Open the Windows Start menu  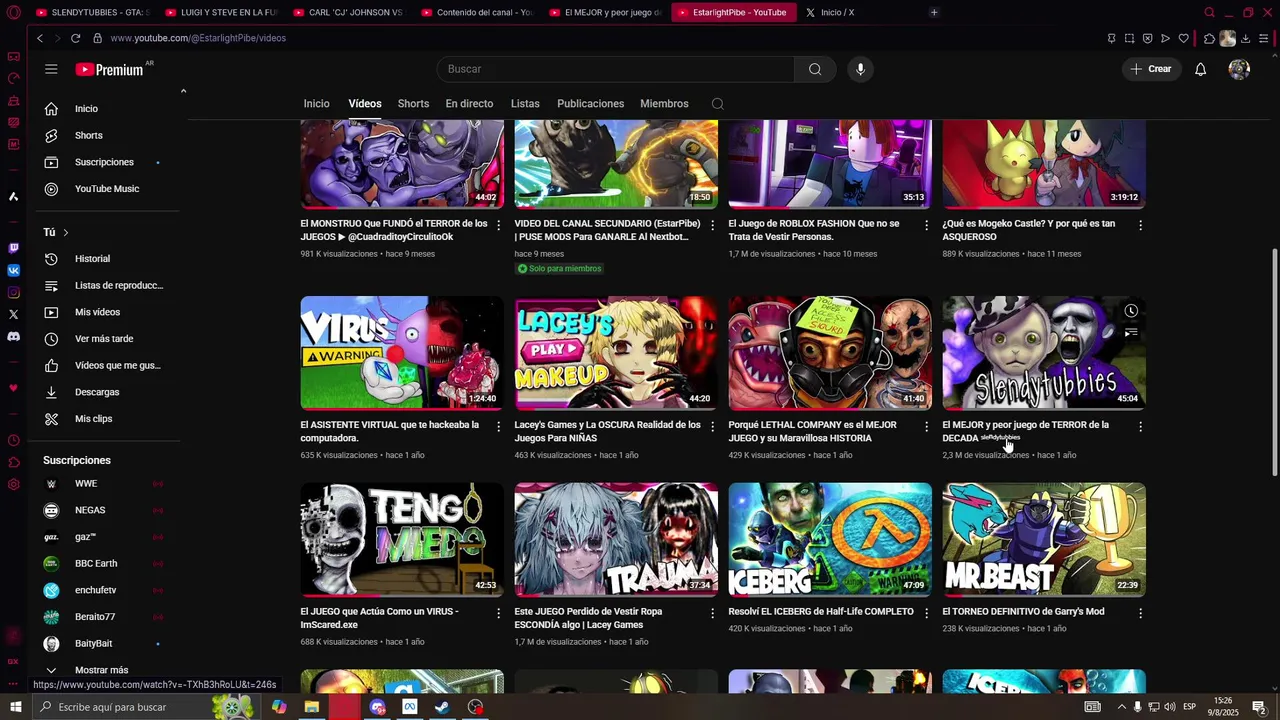tap(15, 707)
